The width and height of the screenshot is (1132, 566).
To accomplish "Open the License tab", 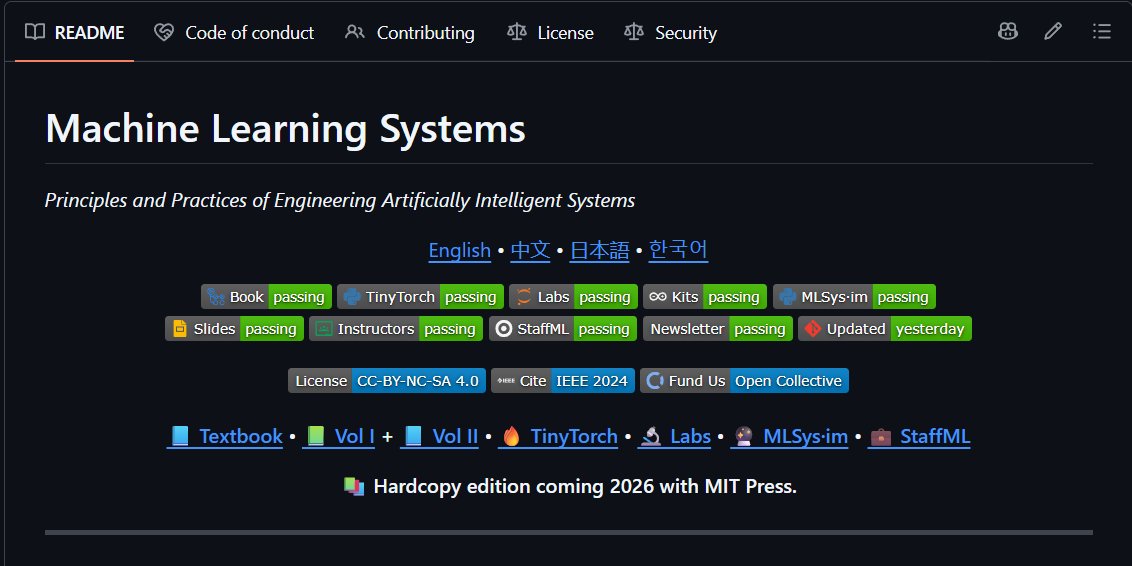I will click(x=550, y=32).
